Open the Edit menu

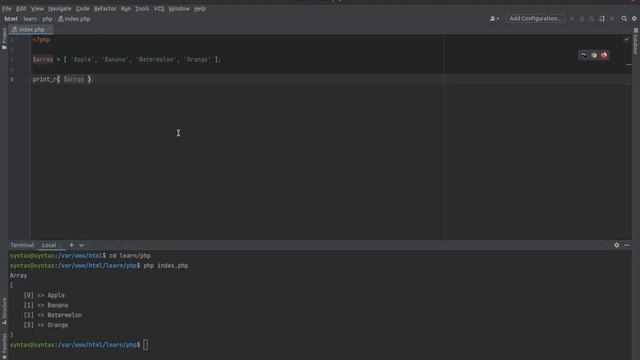21,9
